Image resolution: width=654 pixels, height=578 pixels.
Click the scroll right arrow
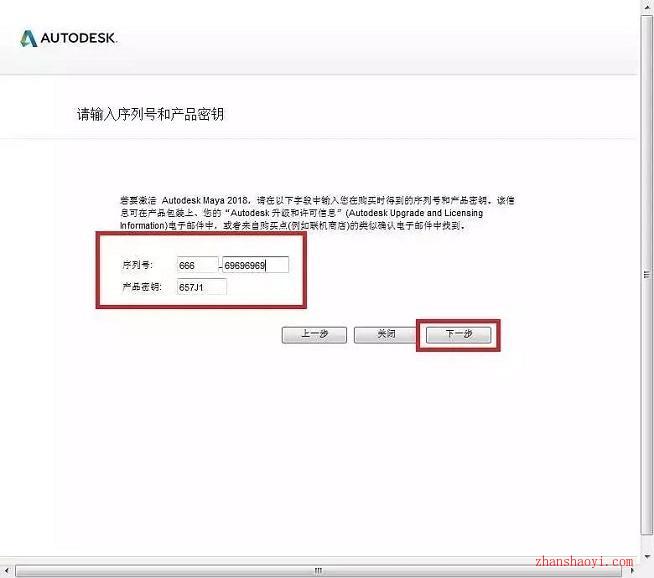[x=631, y=571]
